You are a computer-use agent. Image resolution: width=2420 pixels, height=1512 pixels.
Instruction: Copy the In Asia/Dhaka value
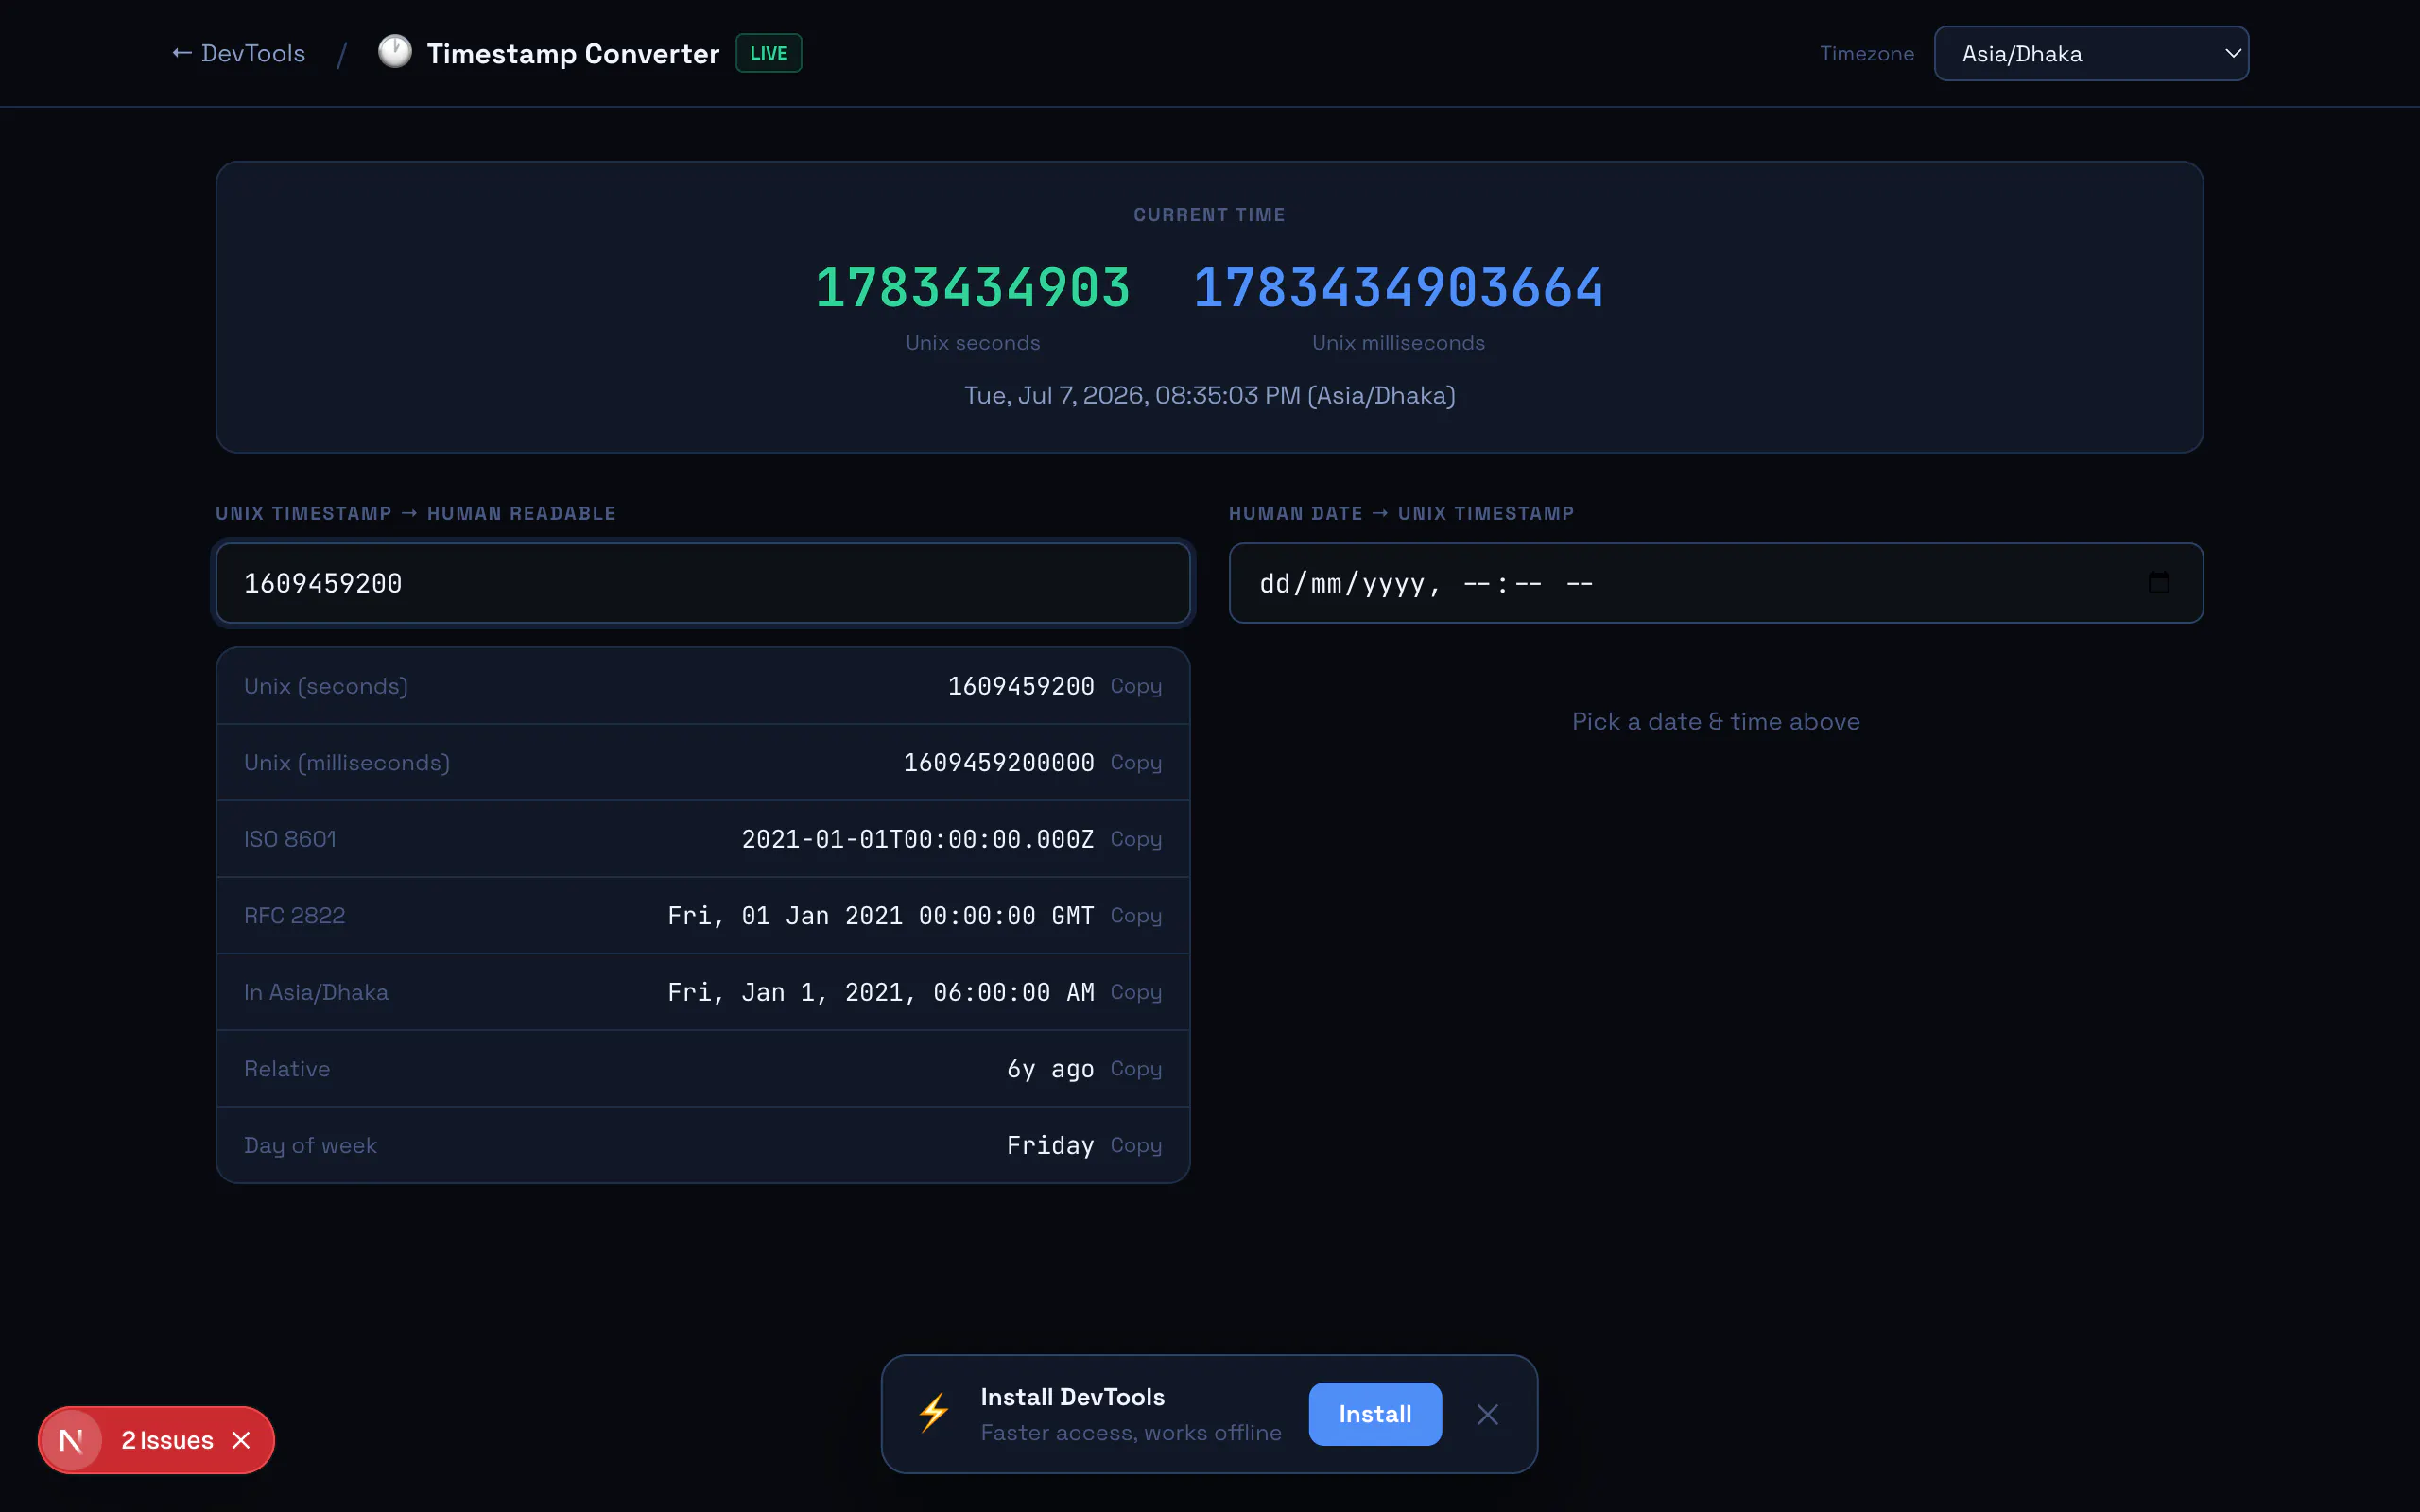pos(1136,992)
